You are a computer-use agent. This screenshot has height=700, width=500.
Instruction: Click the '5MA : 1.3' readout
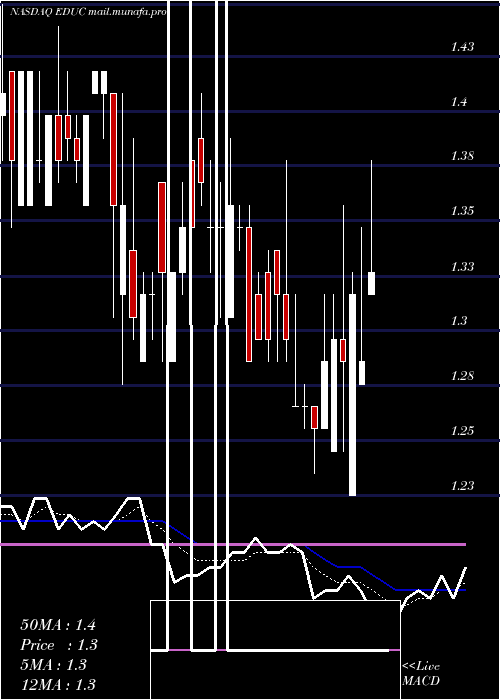53,665
